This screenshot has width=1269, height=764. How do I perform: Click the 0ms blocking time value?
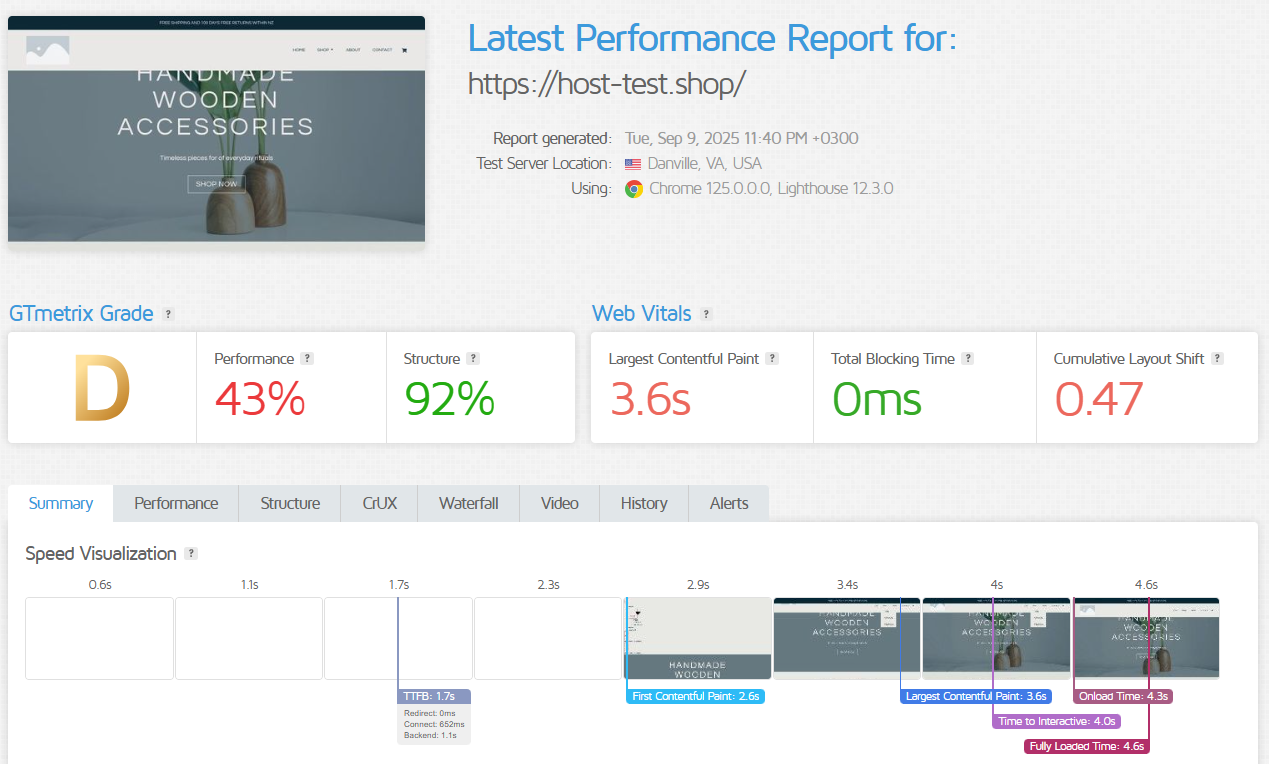tap(876, 400)
